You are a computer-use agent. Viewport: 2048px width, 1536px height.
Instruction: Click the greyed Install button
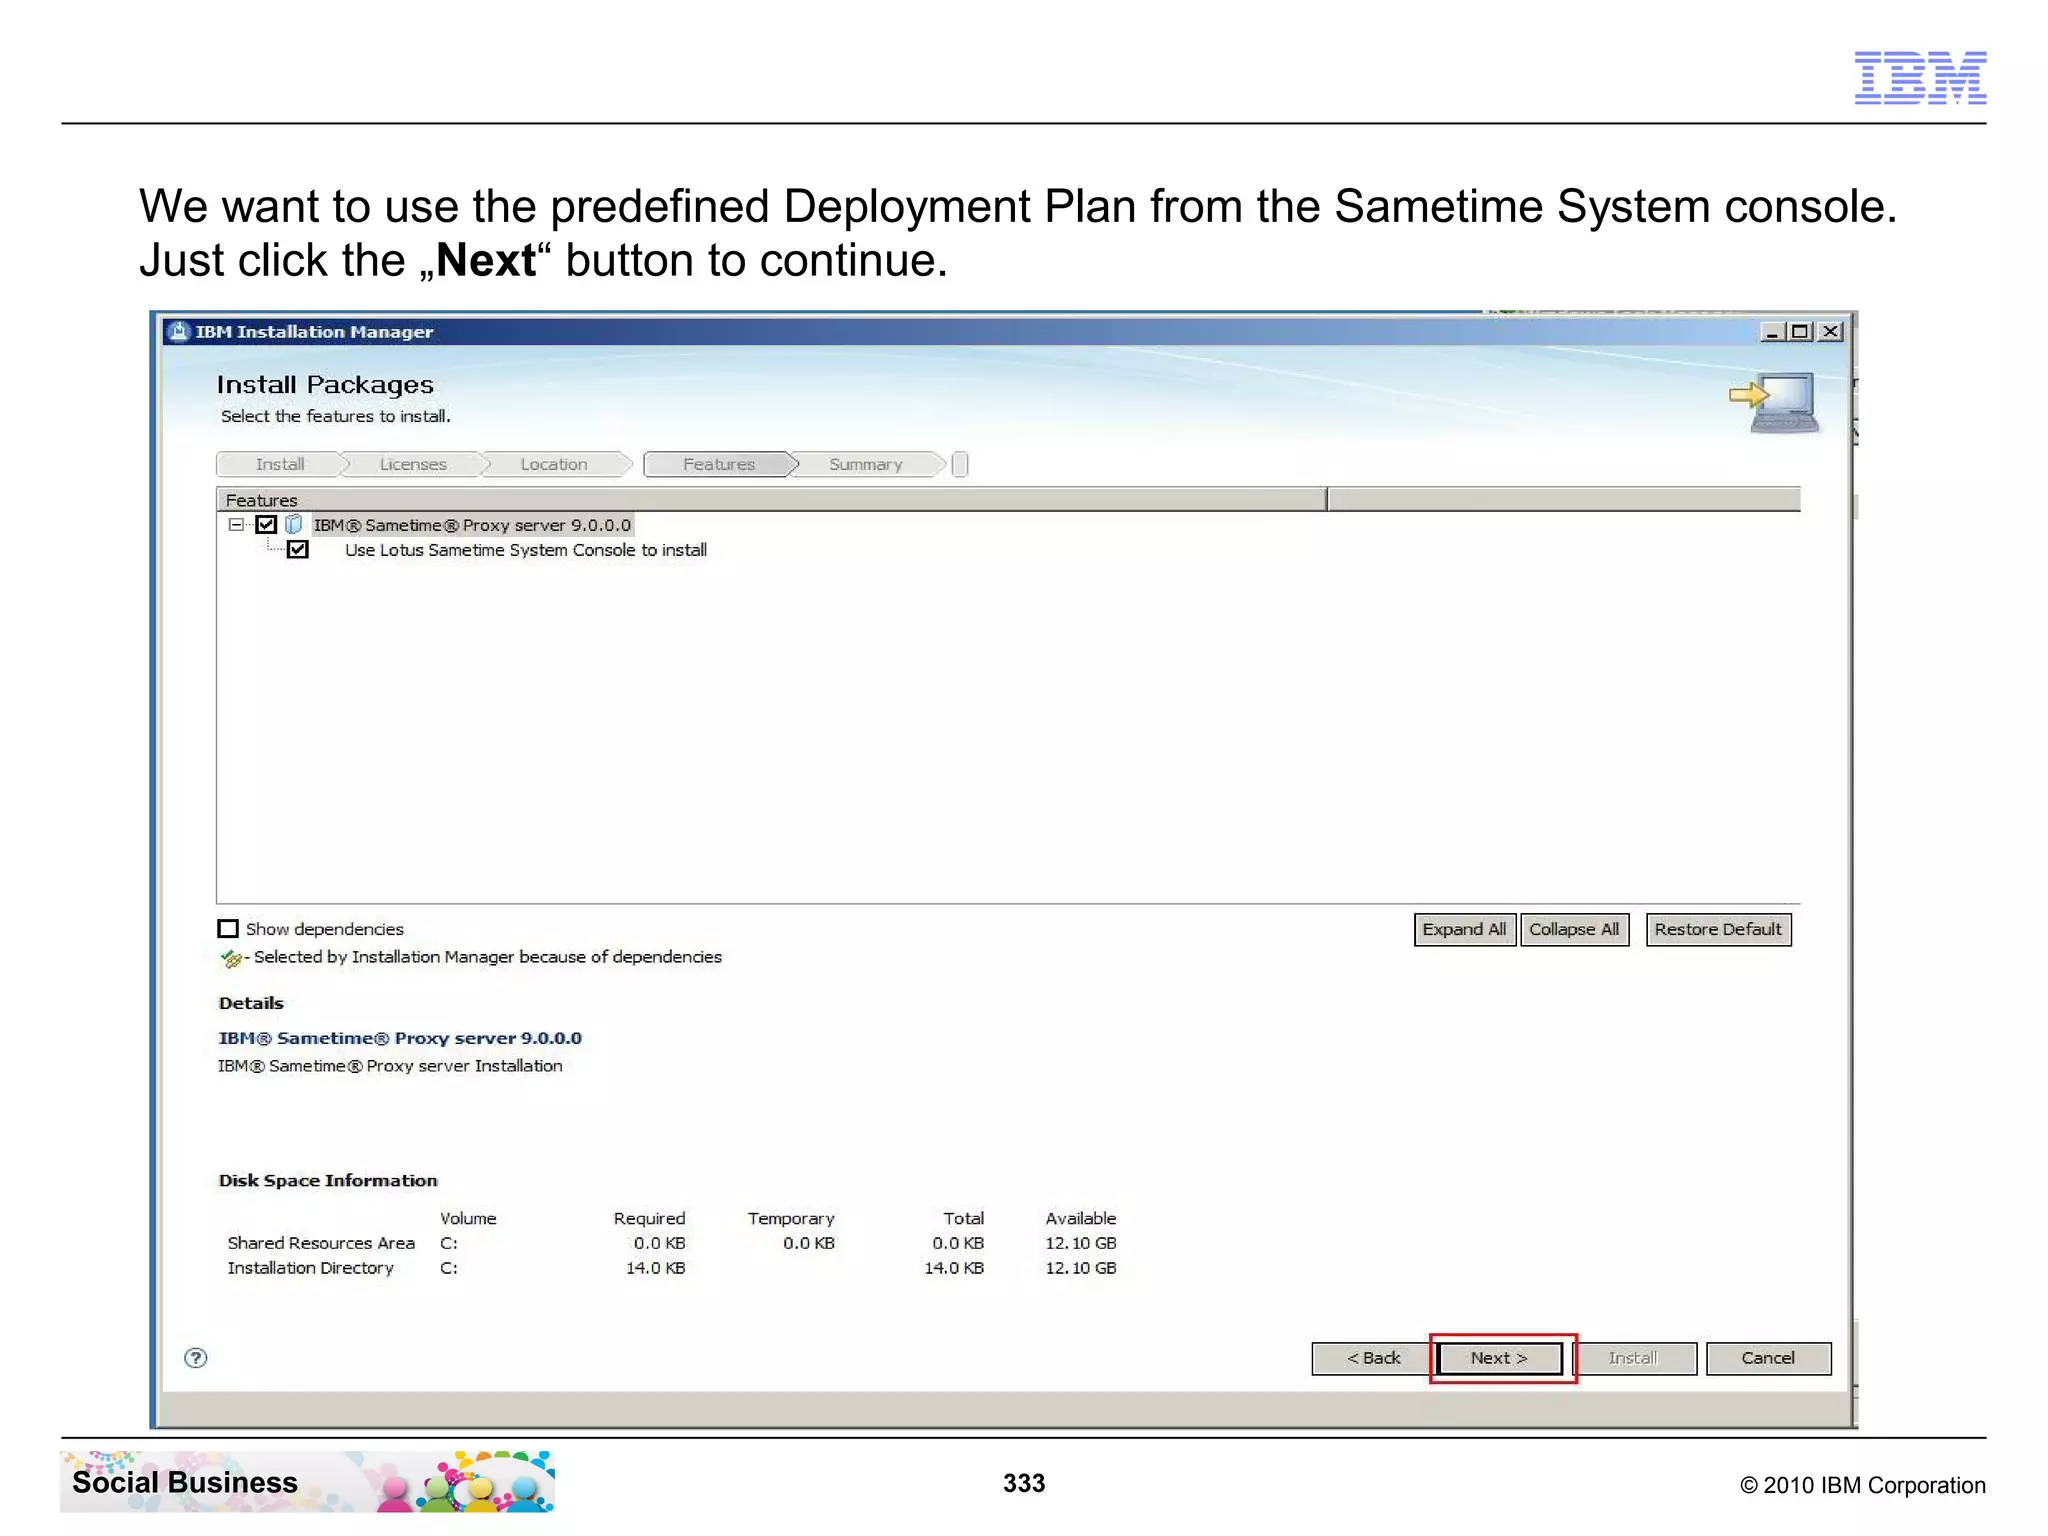(x=1633, y=1358)
